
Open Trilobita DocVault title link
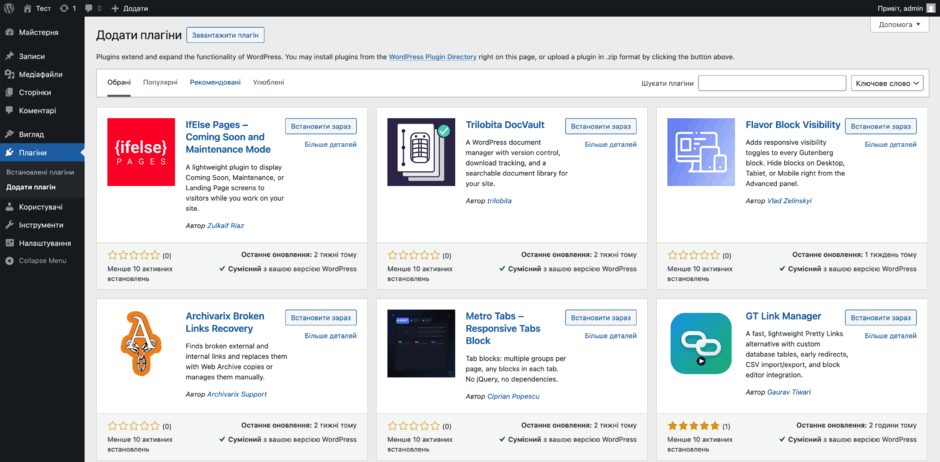[505, 125]
